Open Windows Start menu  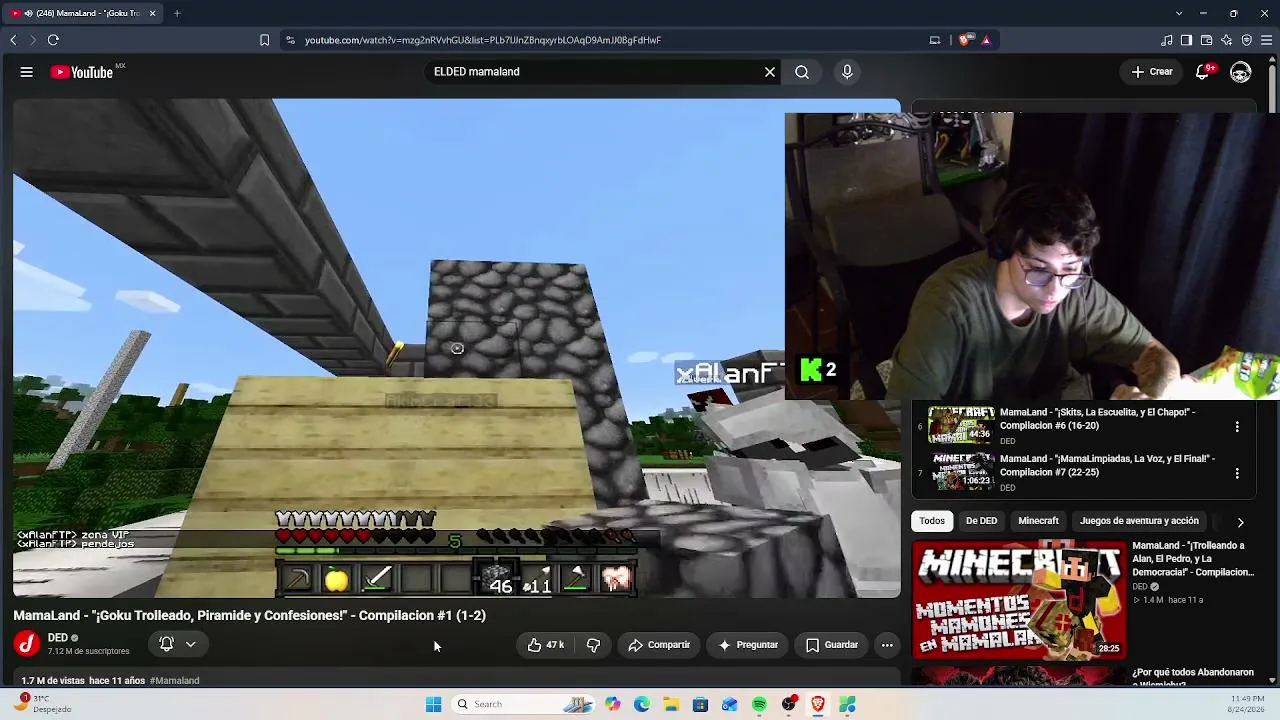coord(433,704)
